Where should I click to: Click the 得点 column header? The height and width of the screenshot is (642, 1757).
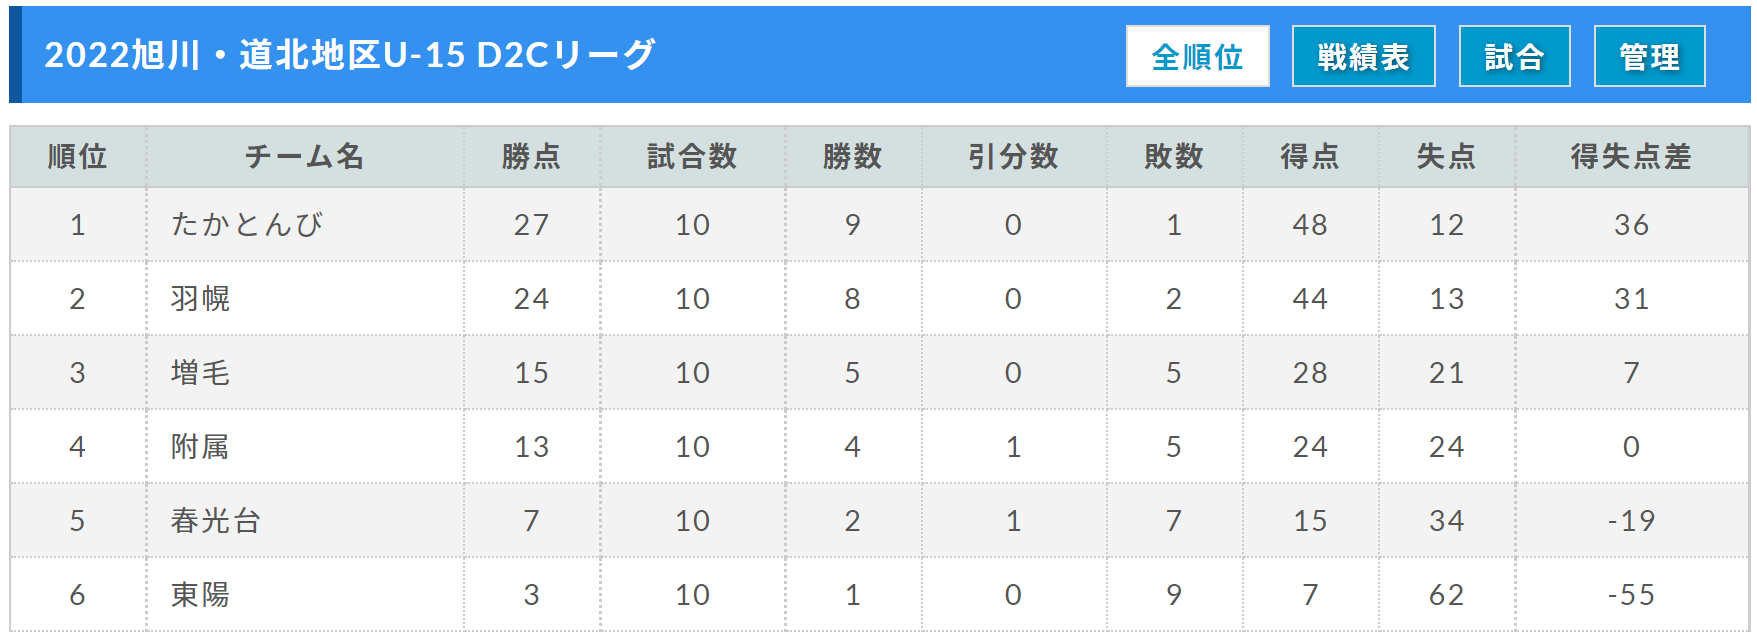(1310, 156)
